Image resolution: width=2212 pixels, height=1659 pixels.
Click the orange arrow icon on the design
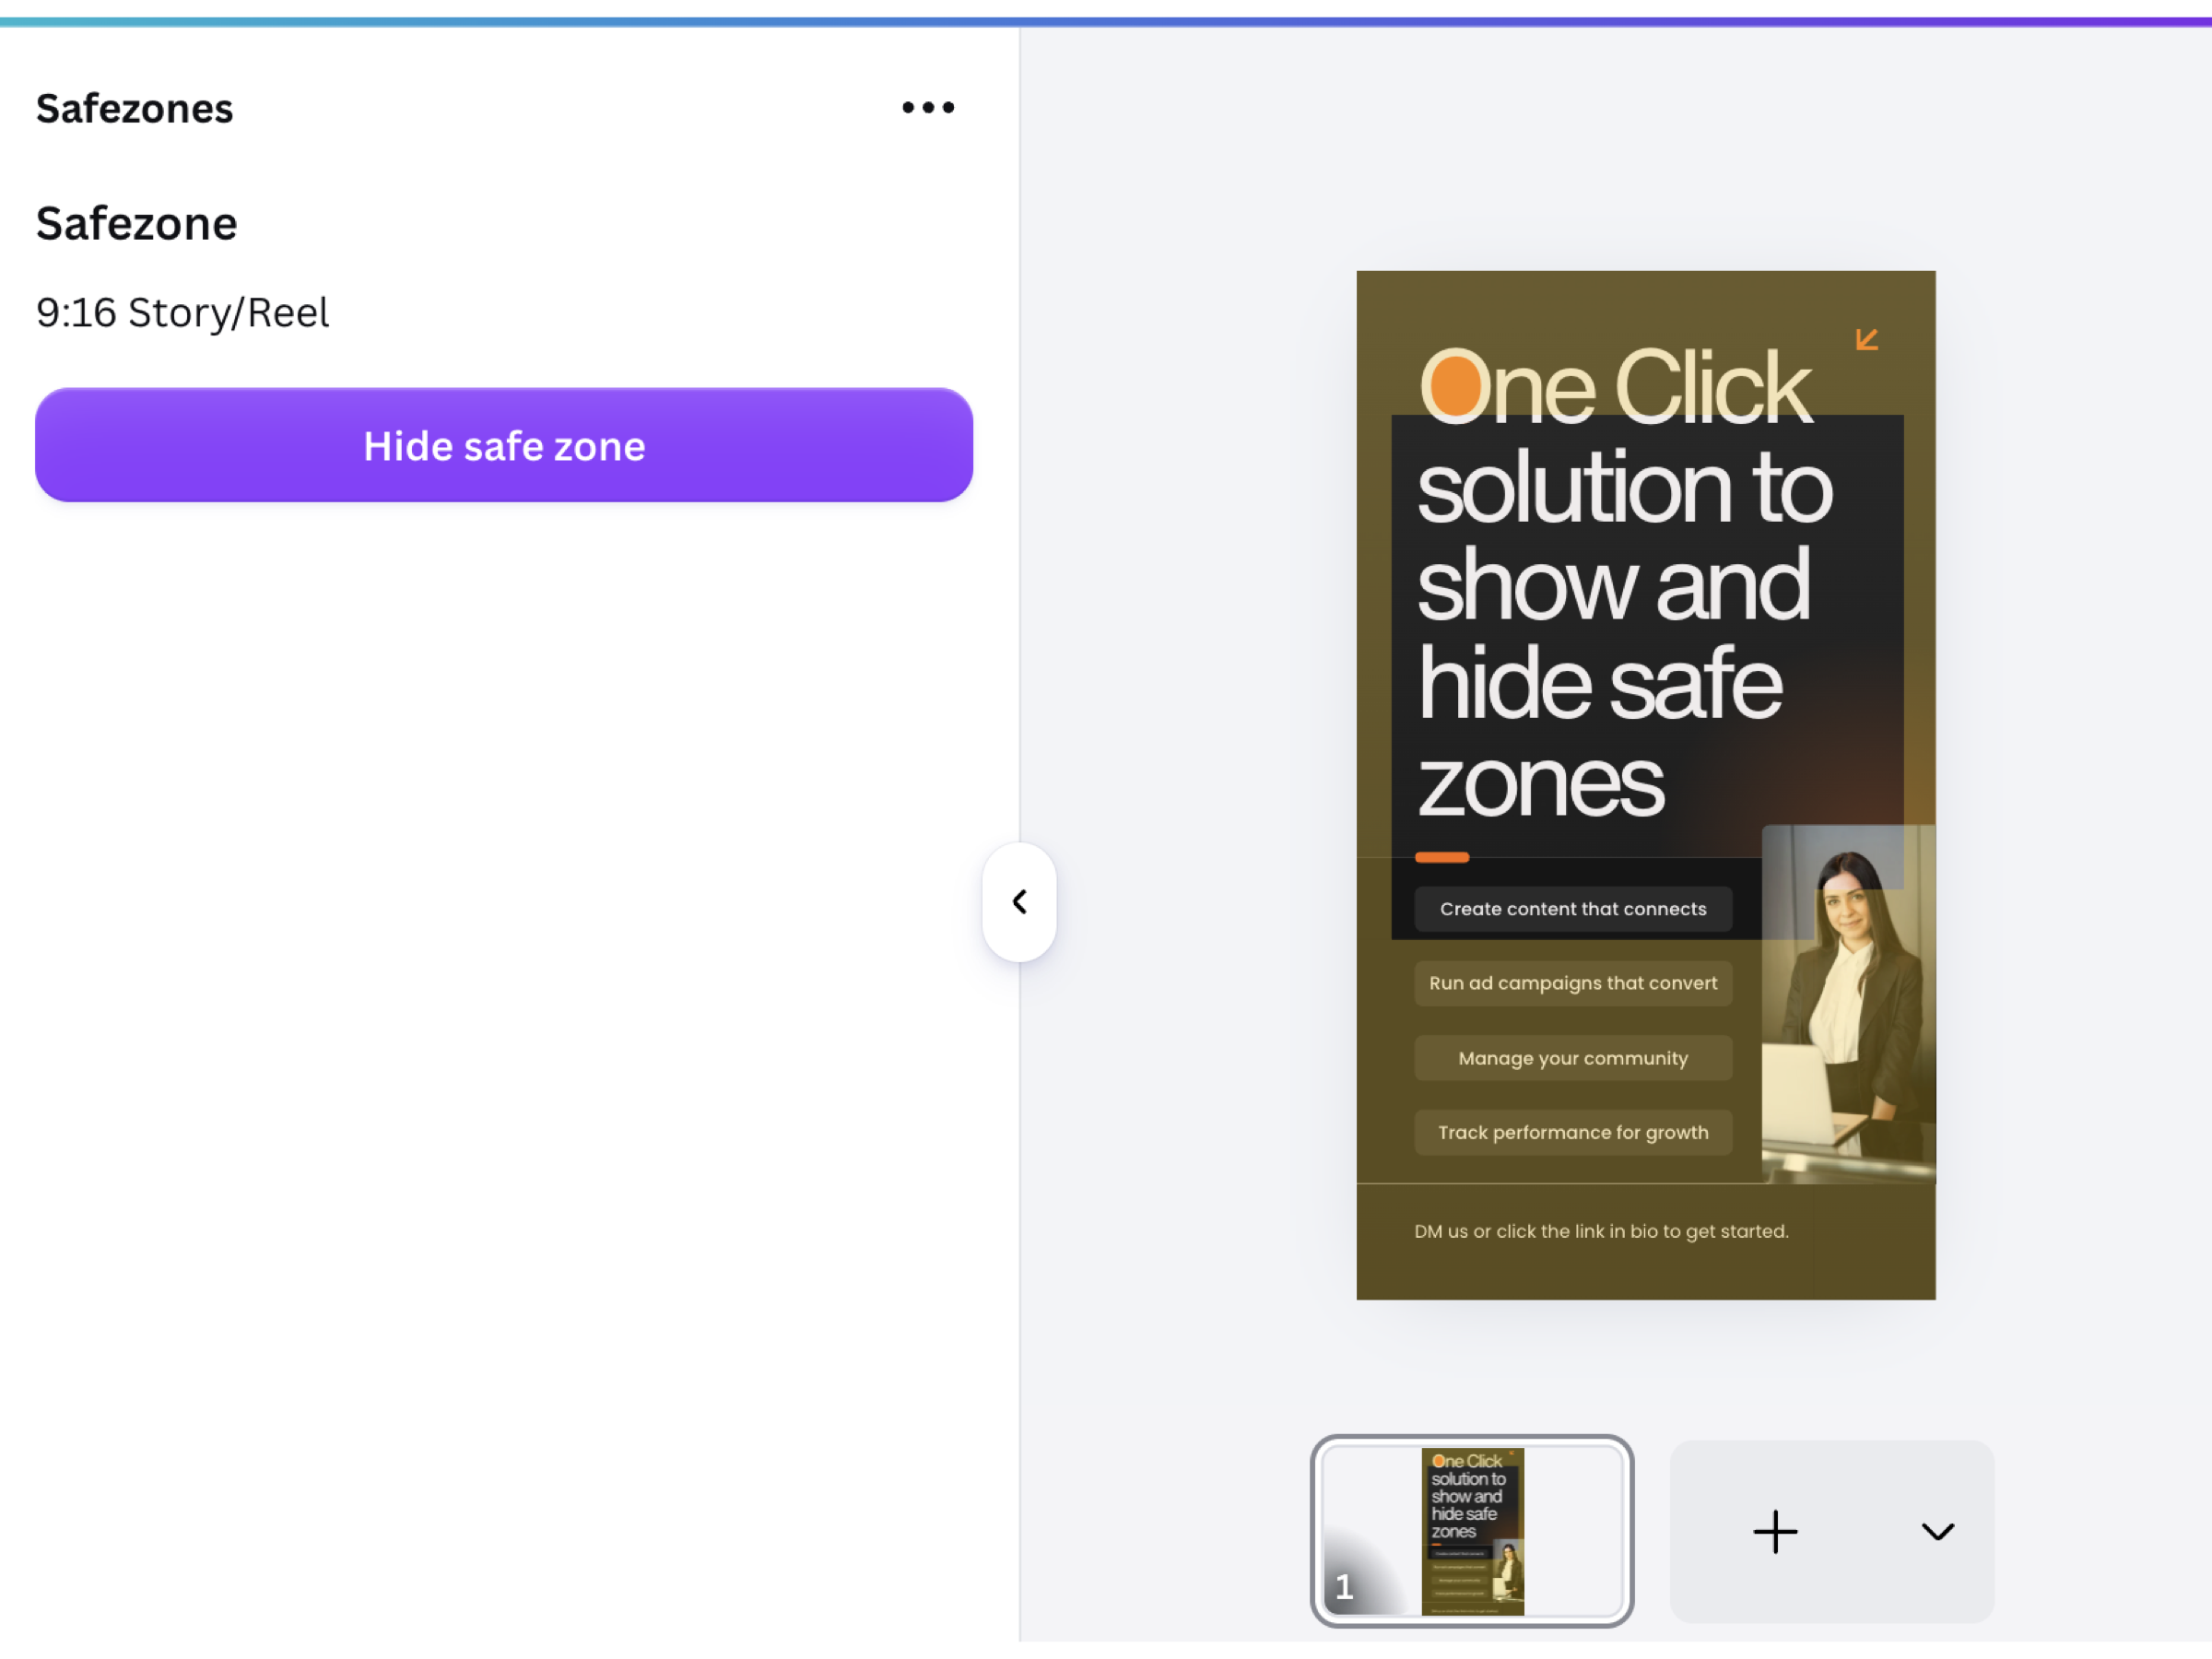[1866, 339]
